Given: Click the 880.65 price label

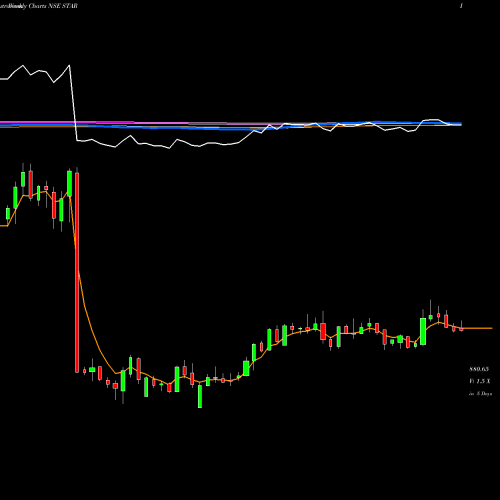Looking at the screenshot, I should [x=479, y=369].
